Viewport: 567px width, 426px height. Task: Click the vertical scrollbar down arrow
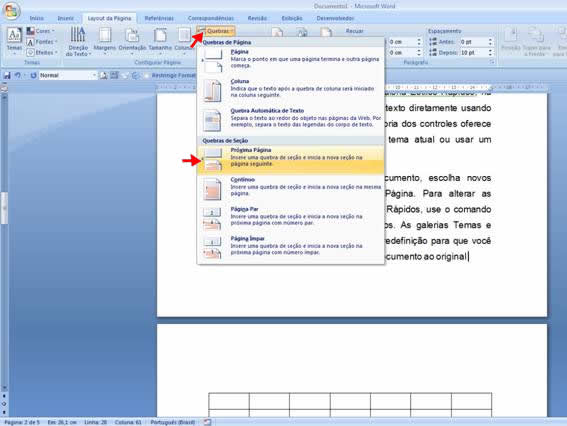(x=4, y=388)
